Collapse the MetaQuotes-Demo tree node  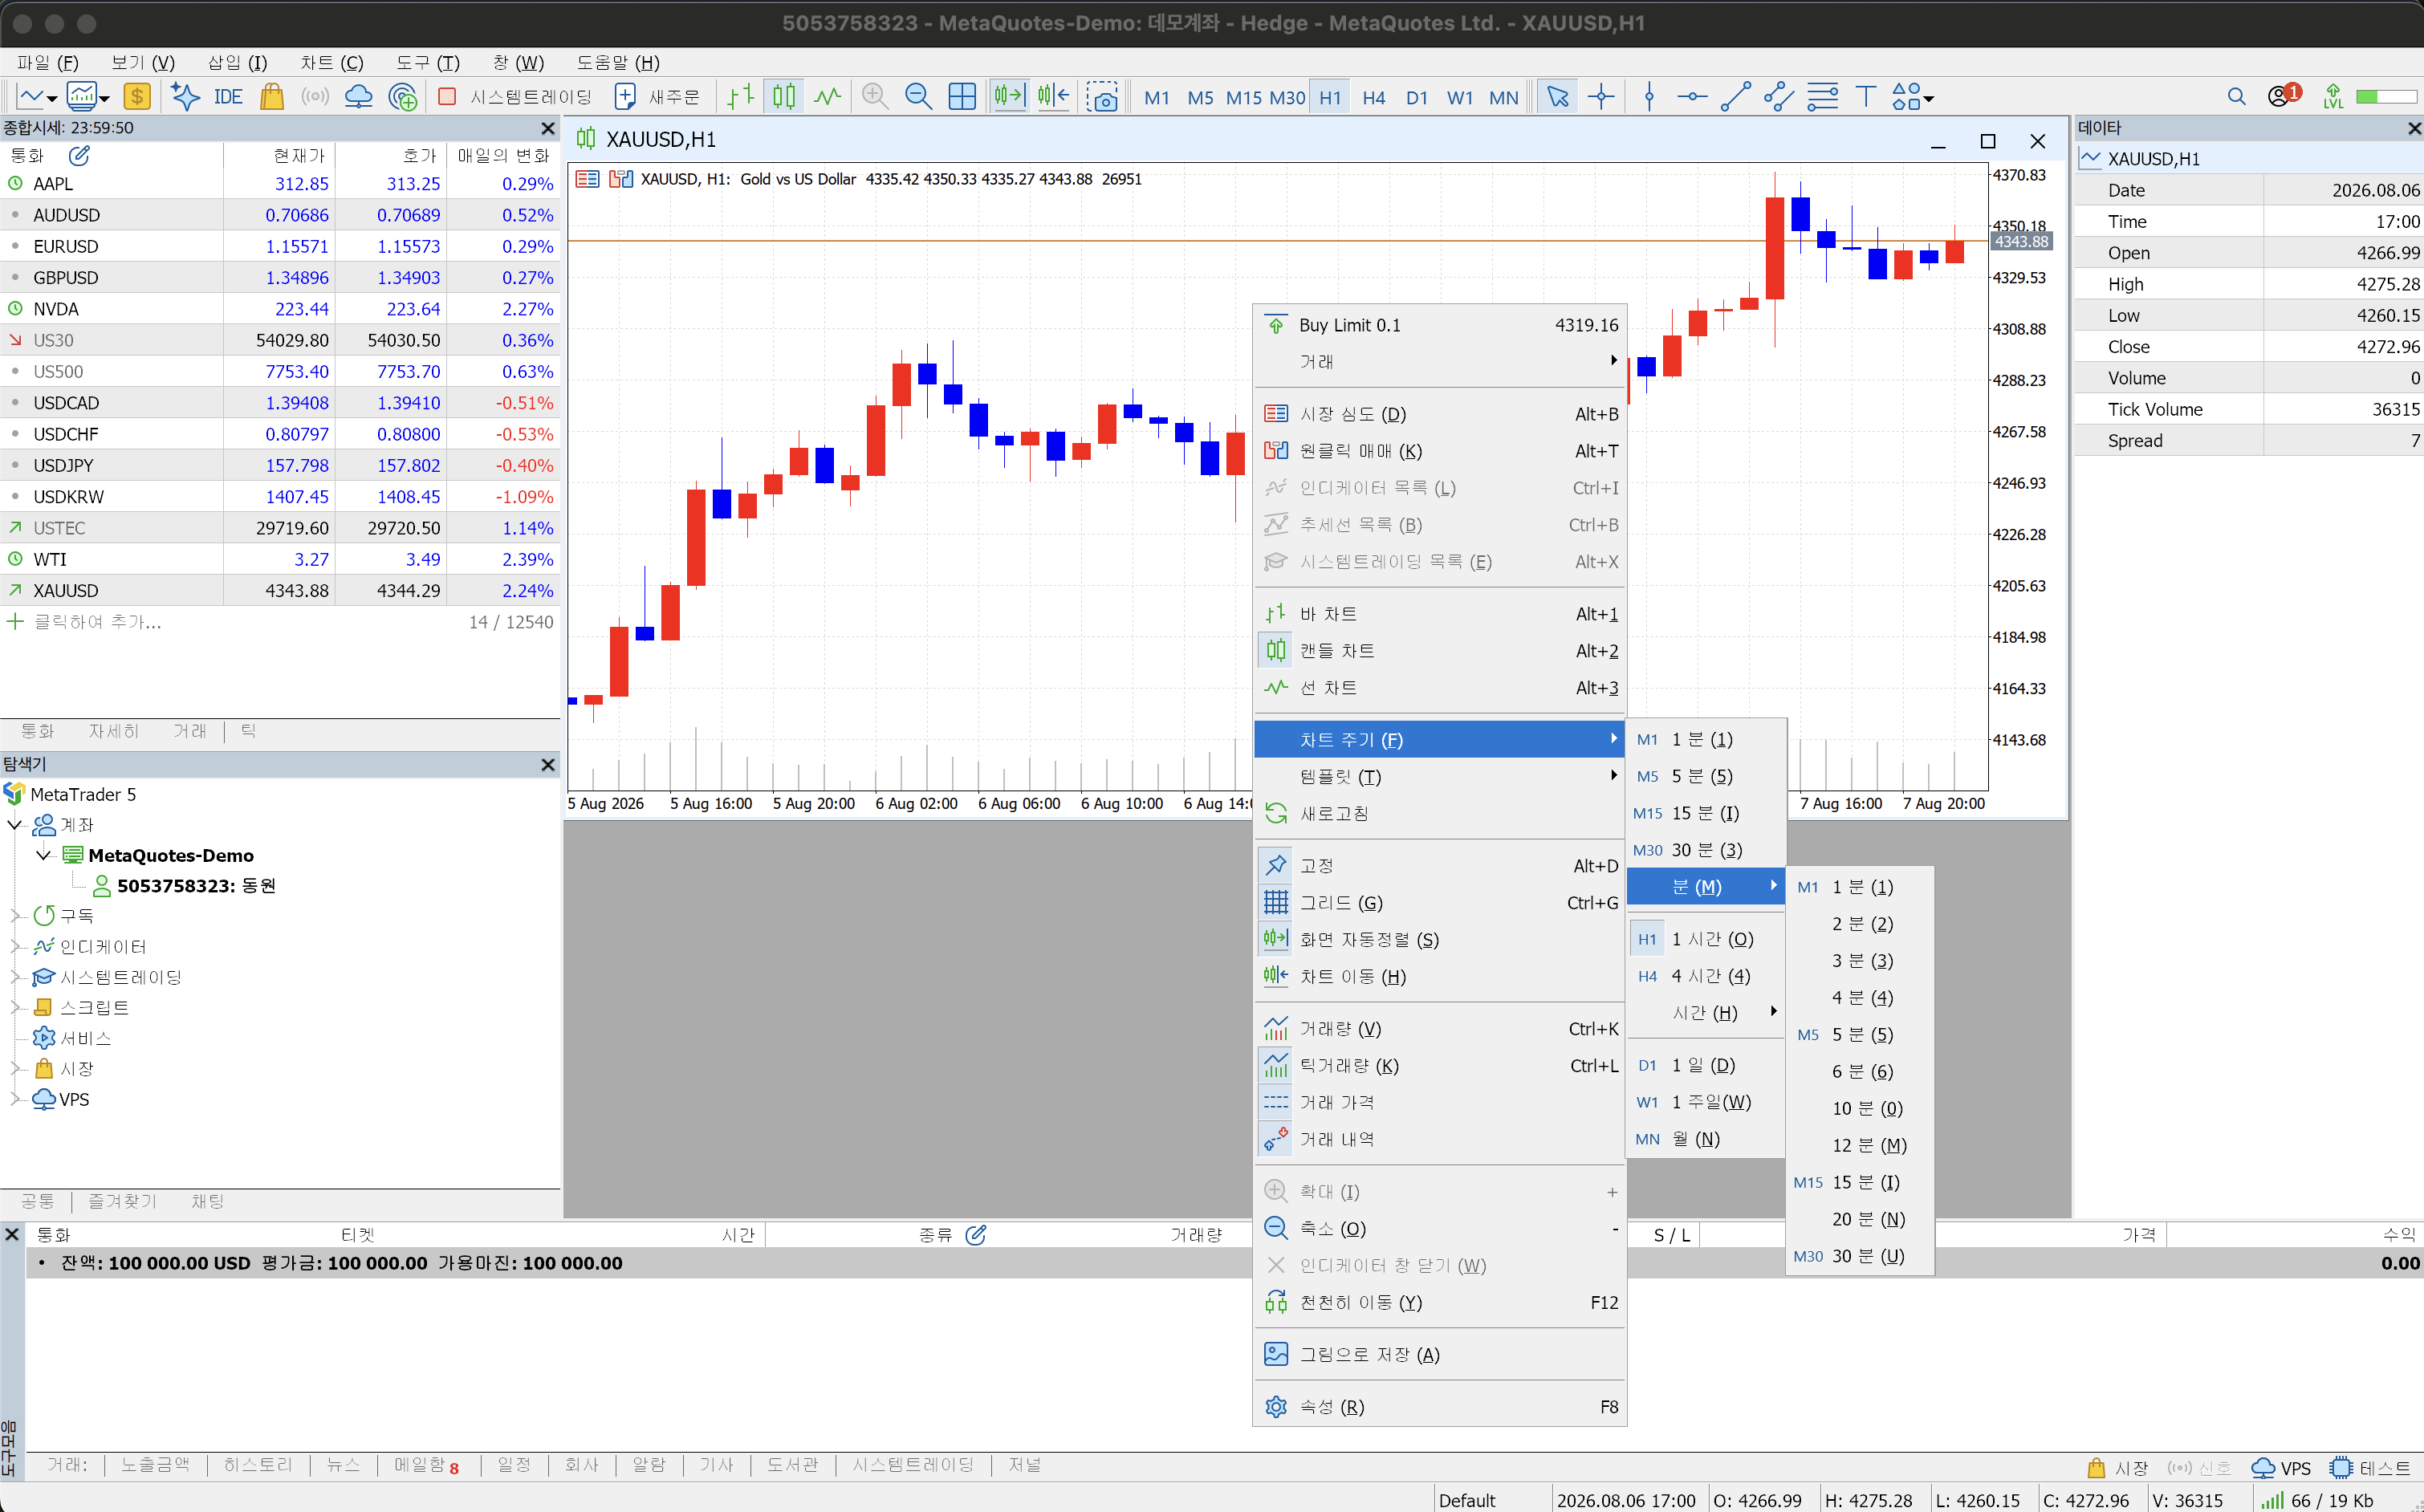point(43,856)
